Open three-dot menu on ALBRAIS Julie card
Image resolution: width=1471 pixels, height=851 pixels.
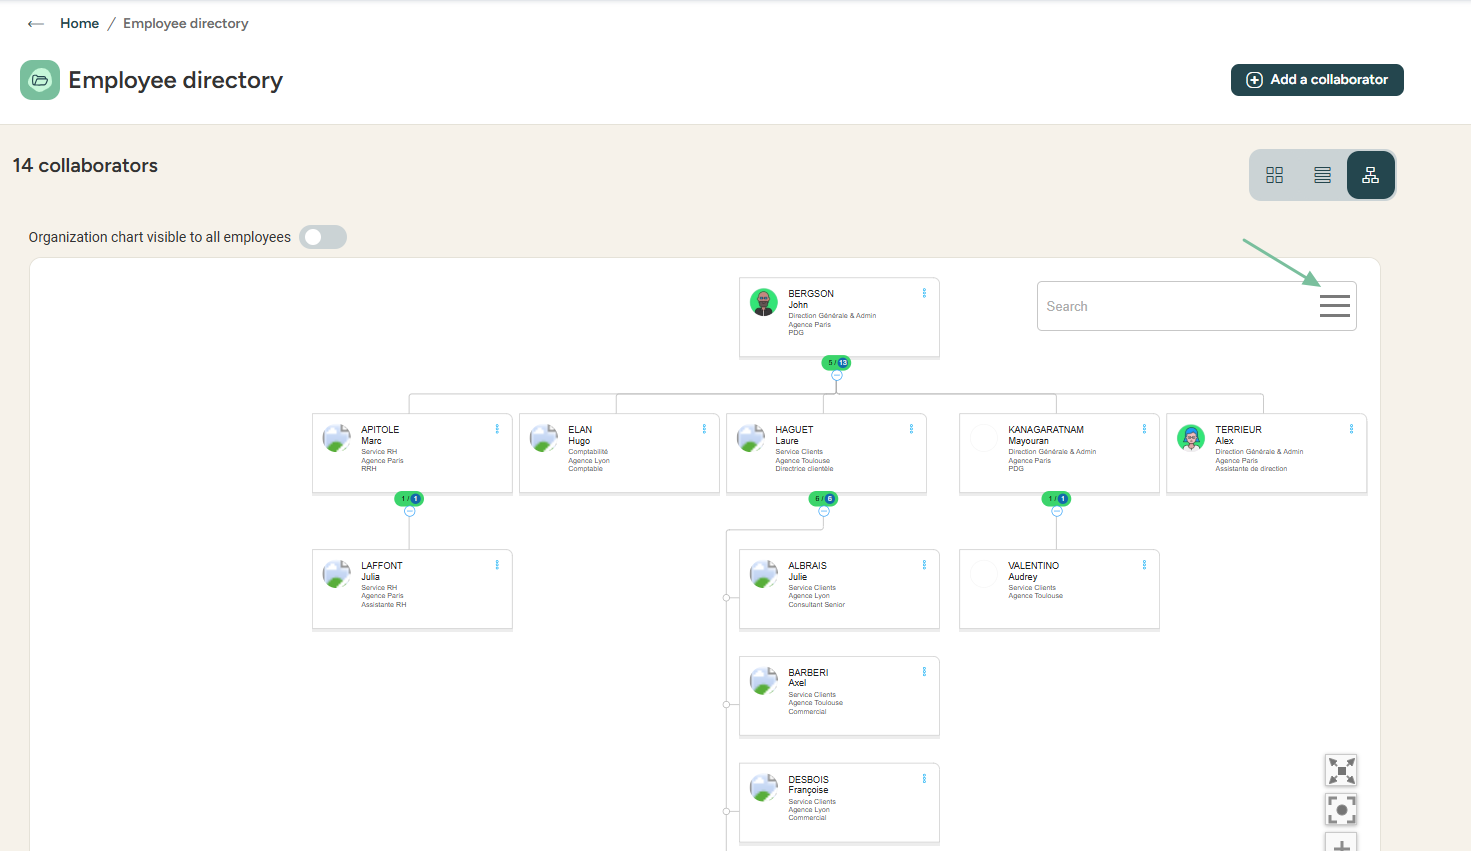click(x=924, y=565)
